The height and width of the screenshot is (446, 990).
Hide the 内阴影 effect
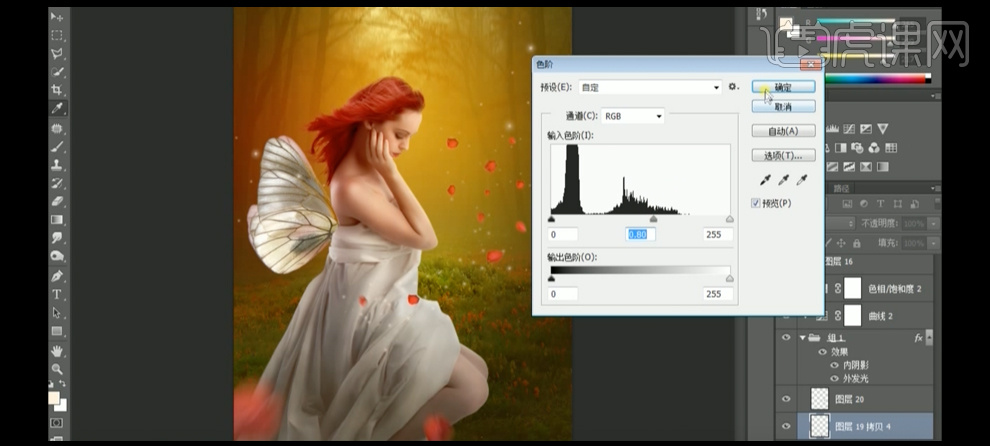point(835,365)
